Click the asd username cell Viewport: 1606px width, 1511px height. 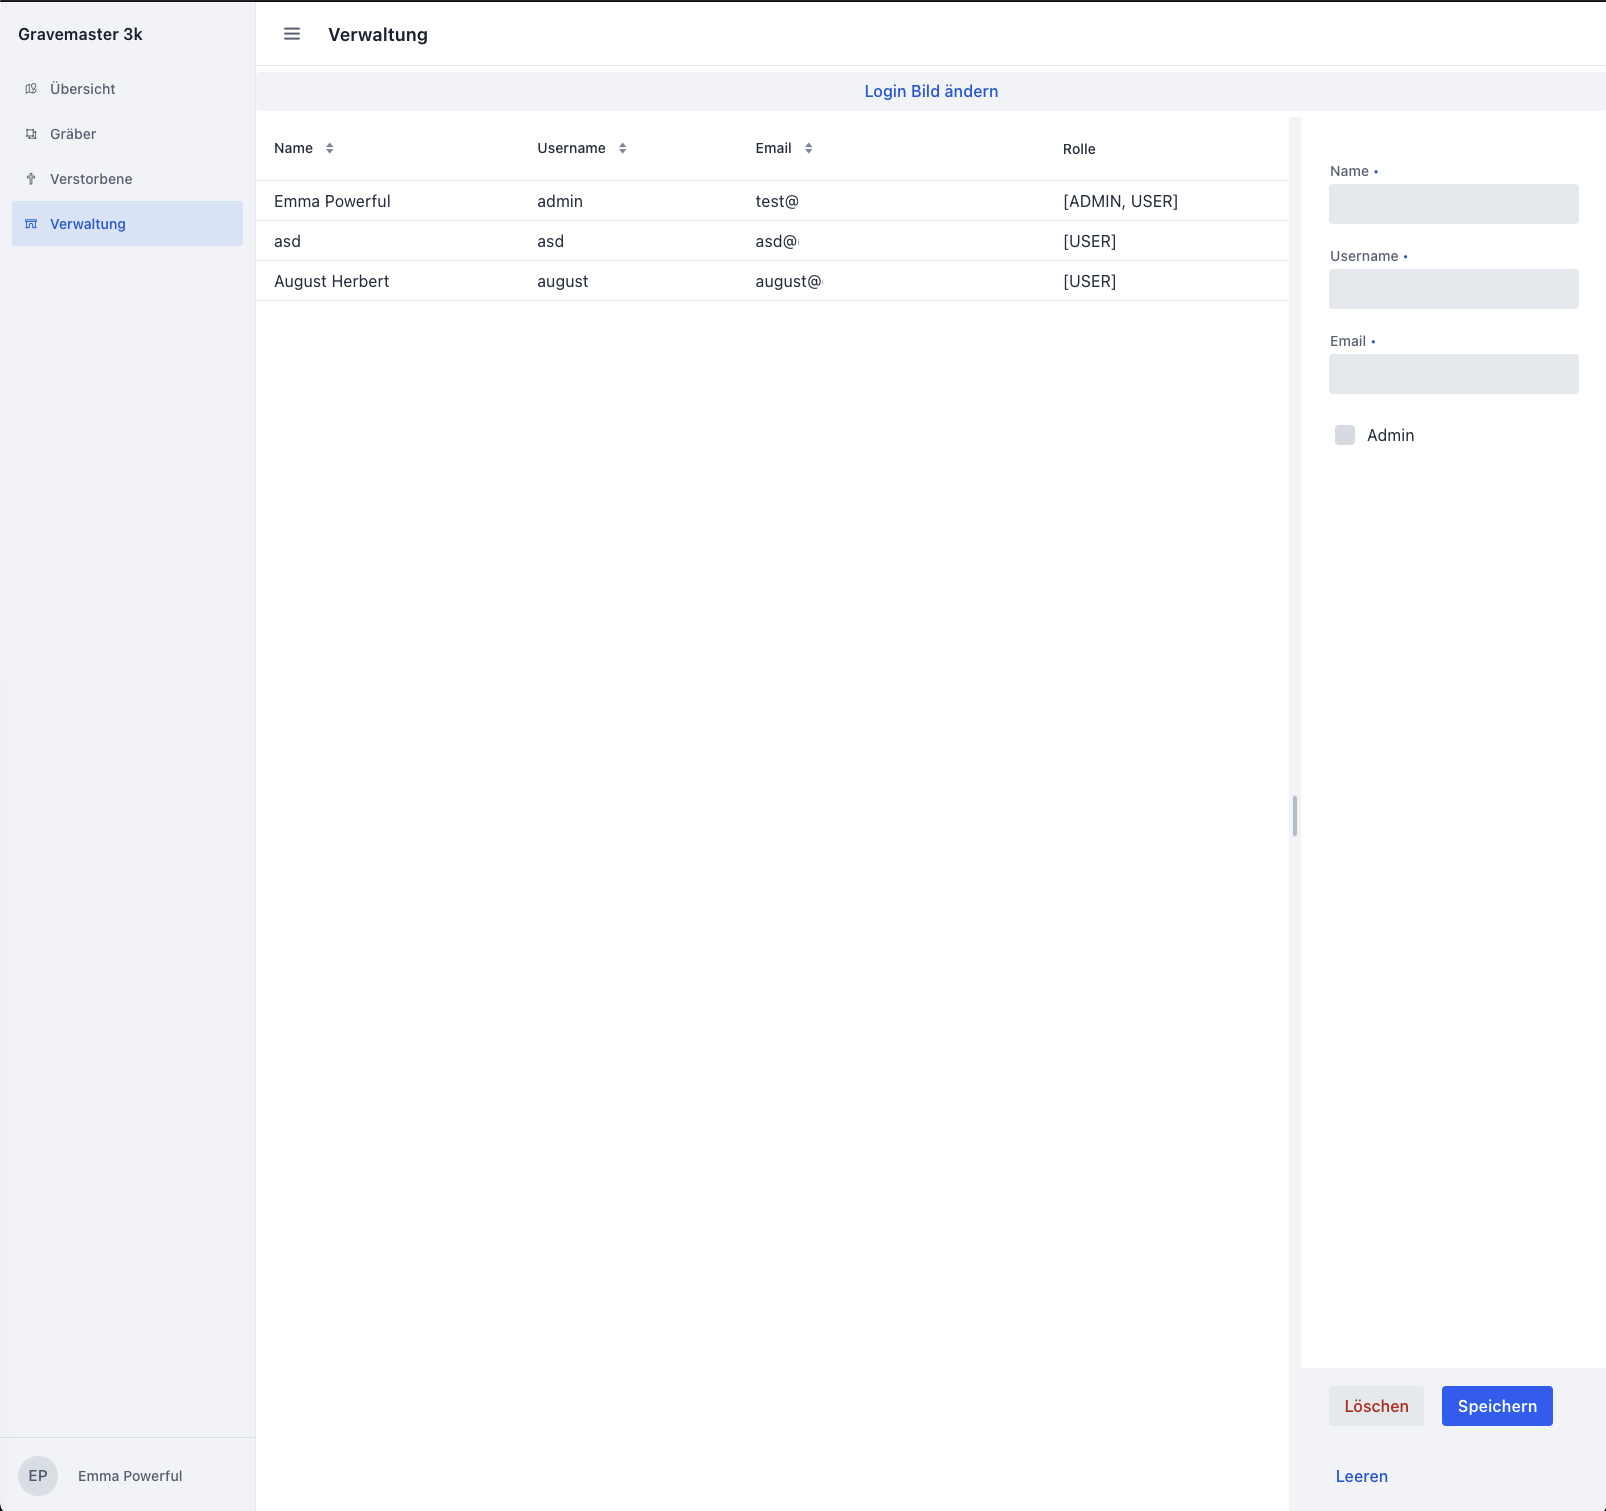tap(550, 241)
